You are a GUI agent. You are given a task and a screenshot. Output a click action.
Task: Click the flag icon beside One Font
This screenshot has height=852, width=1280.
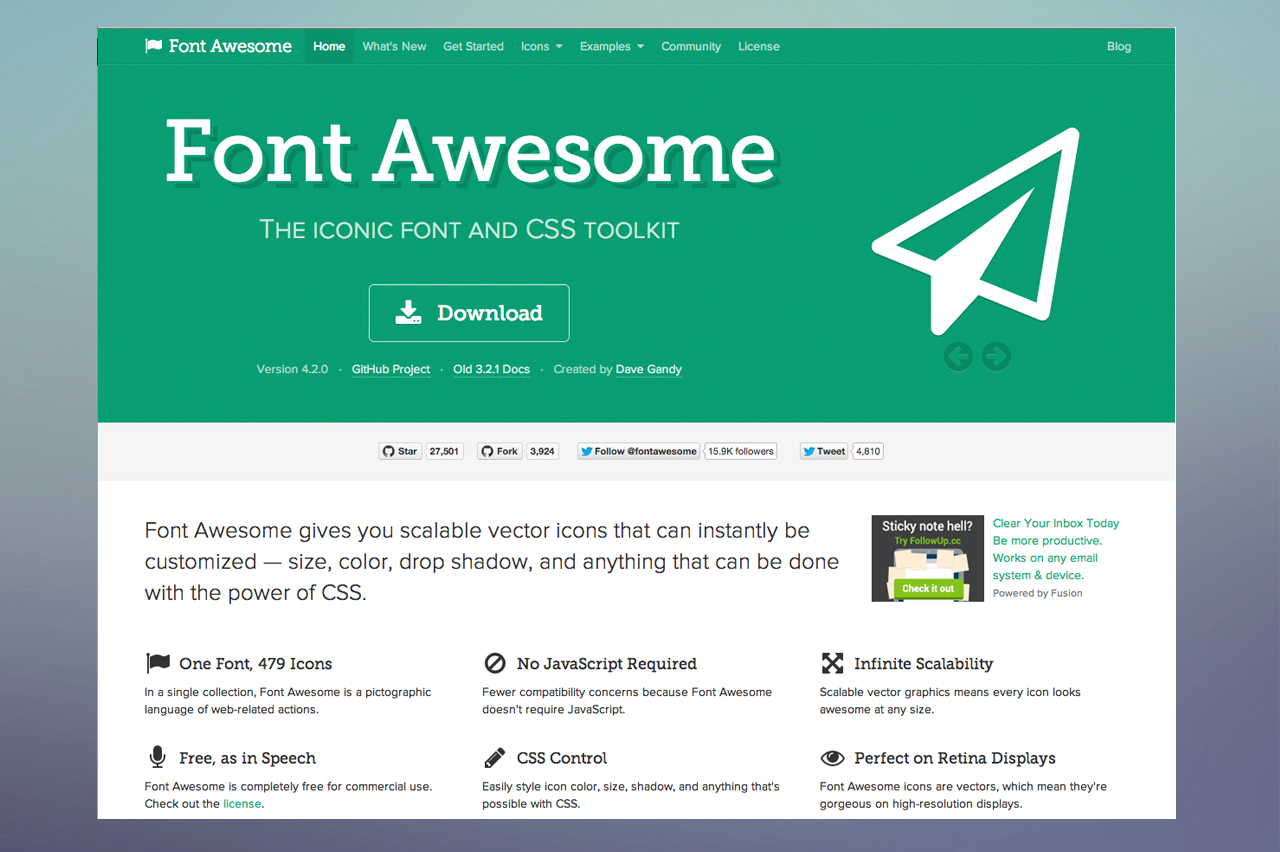(158, 663)
